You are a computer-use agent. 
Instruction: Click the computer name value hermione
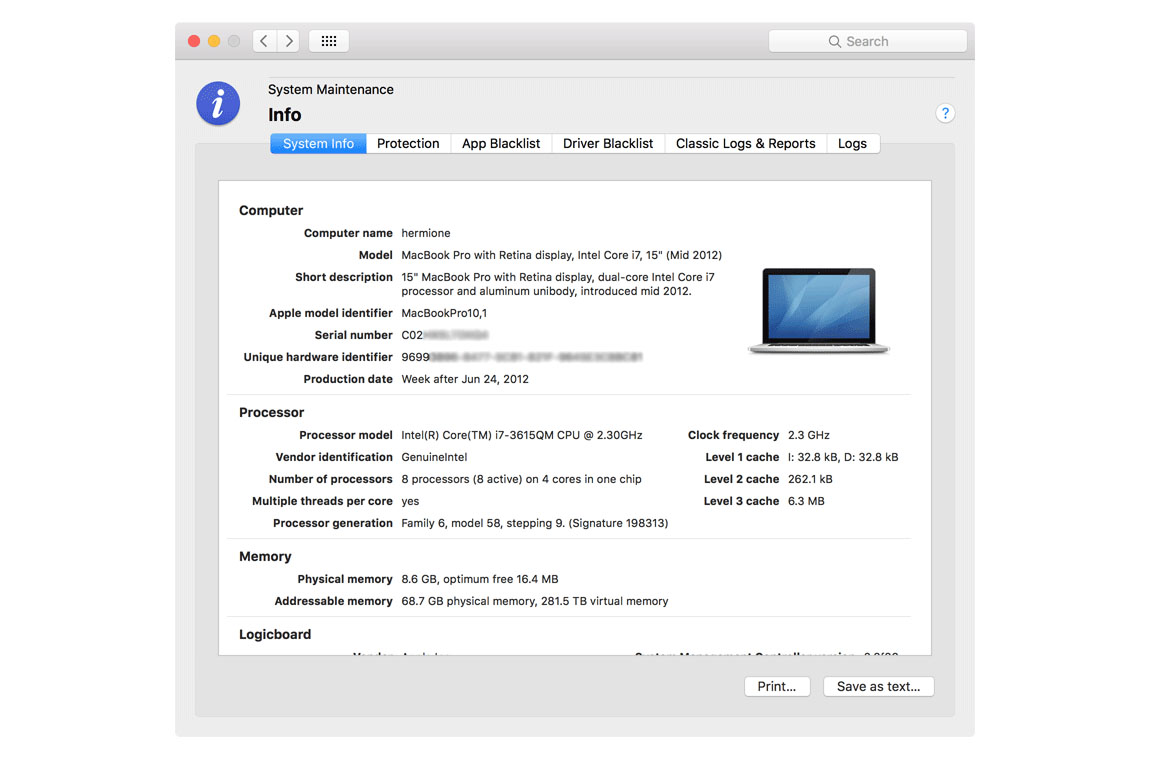(x=426, y=233)
